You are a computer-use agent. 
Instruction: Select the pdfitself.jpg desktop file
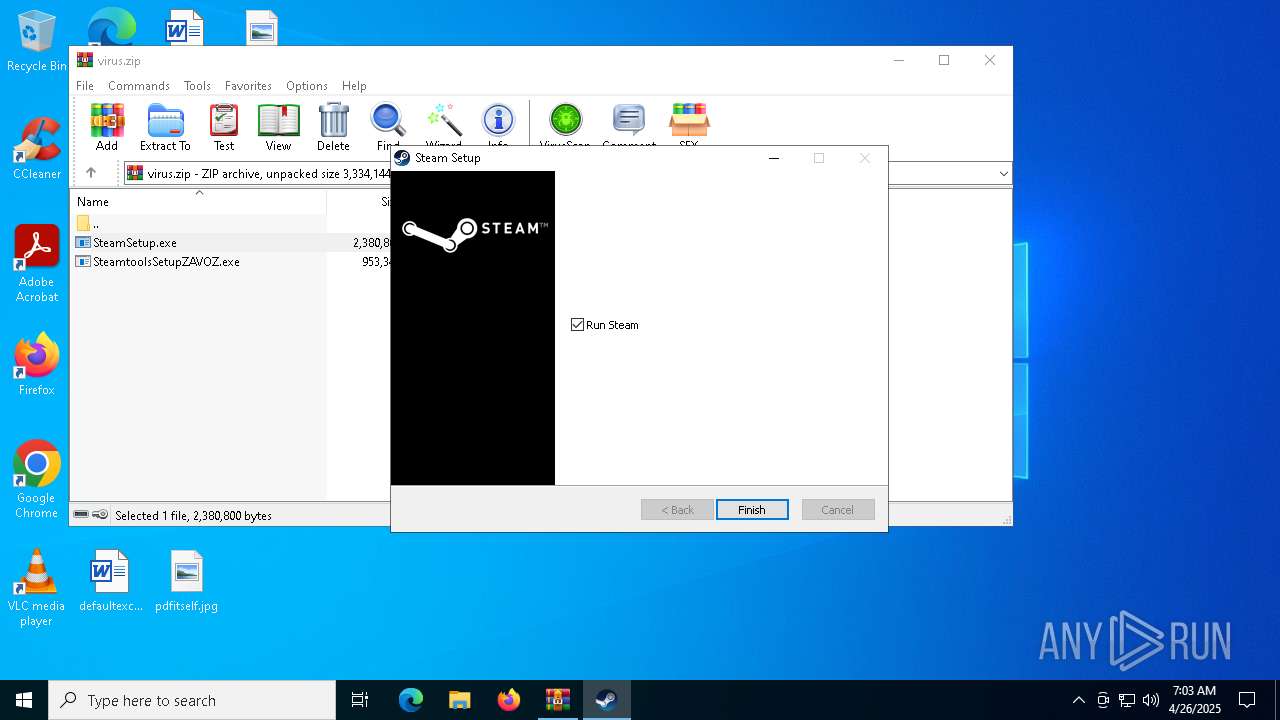186,581
